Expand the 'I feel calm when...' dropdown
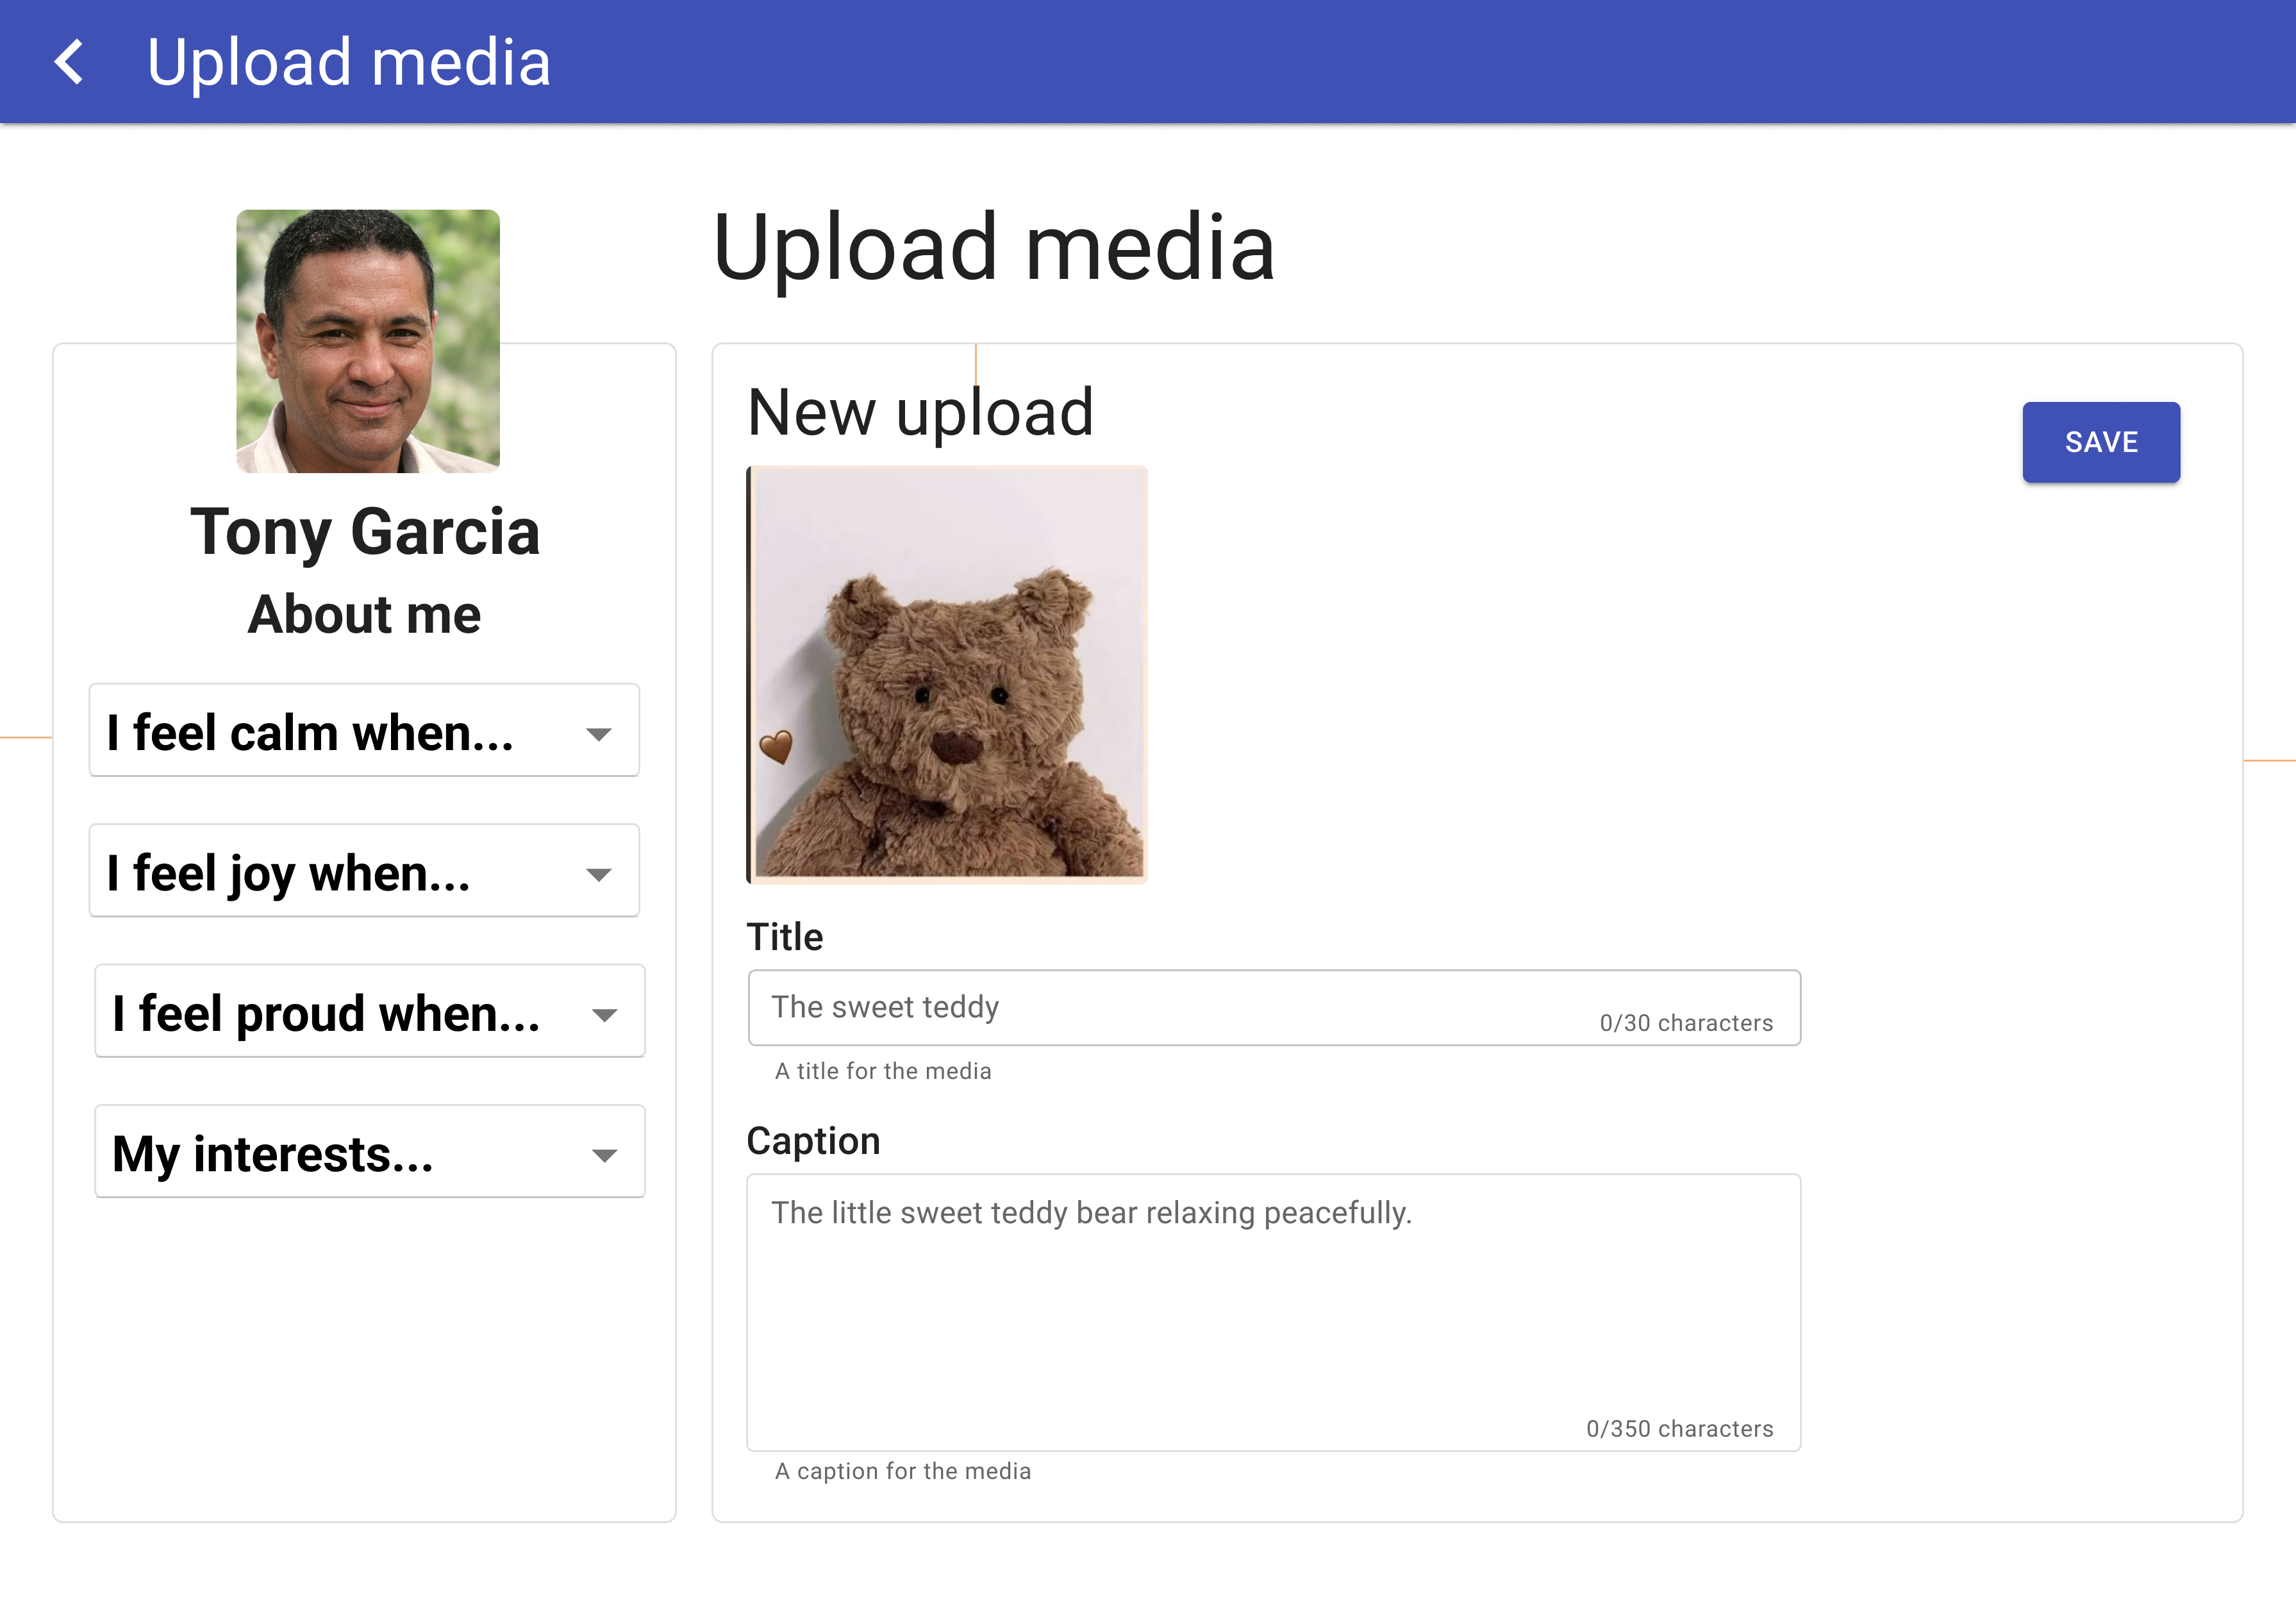2296x1604 pixels. coord(364,731)
